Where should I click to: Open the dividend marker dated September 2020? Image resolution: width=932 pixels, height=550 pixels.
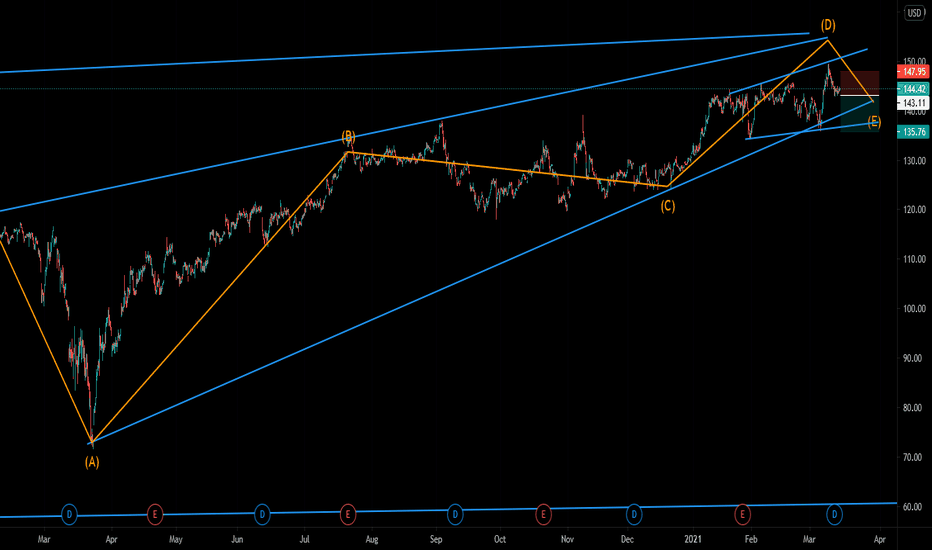(455, 514)
